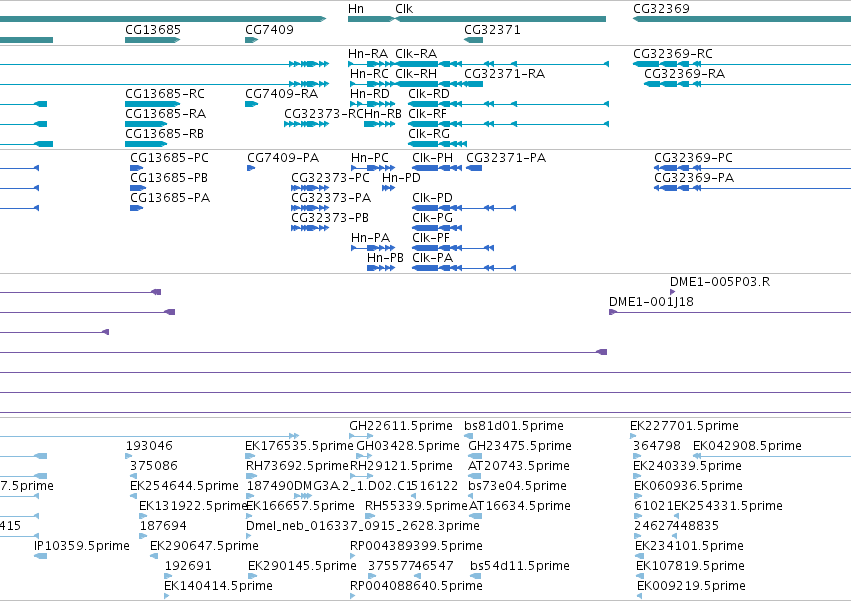Click transcript CG13685-RB
The width and height of the screenshot is (851, 601).
146,144
